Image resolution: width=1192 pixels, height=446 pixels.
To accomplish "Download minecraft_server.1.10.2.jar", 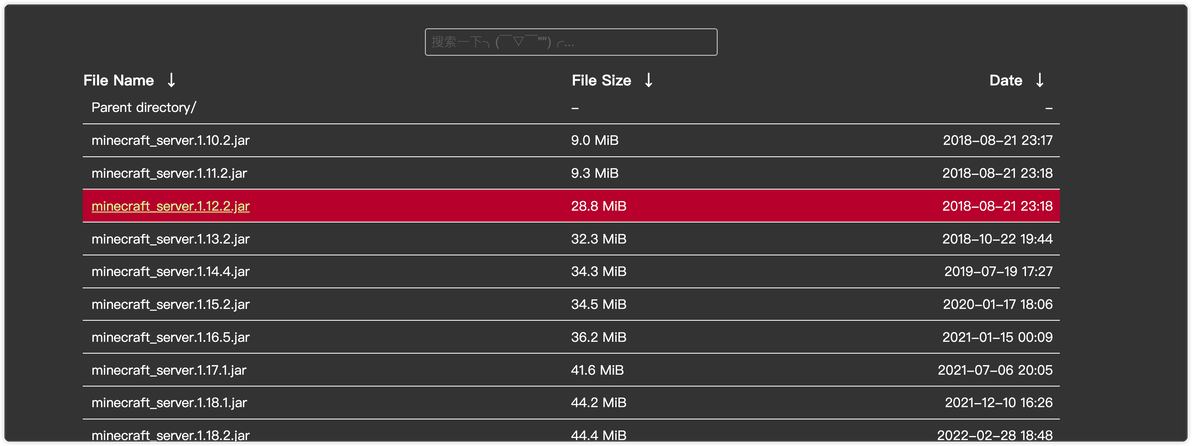I will 170,140.
